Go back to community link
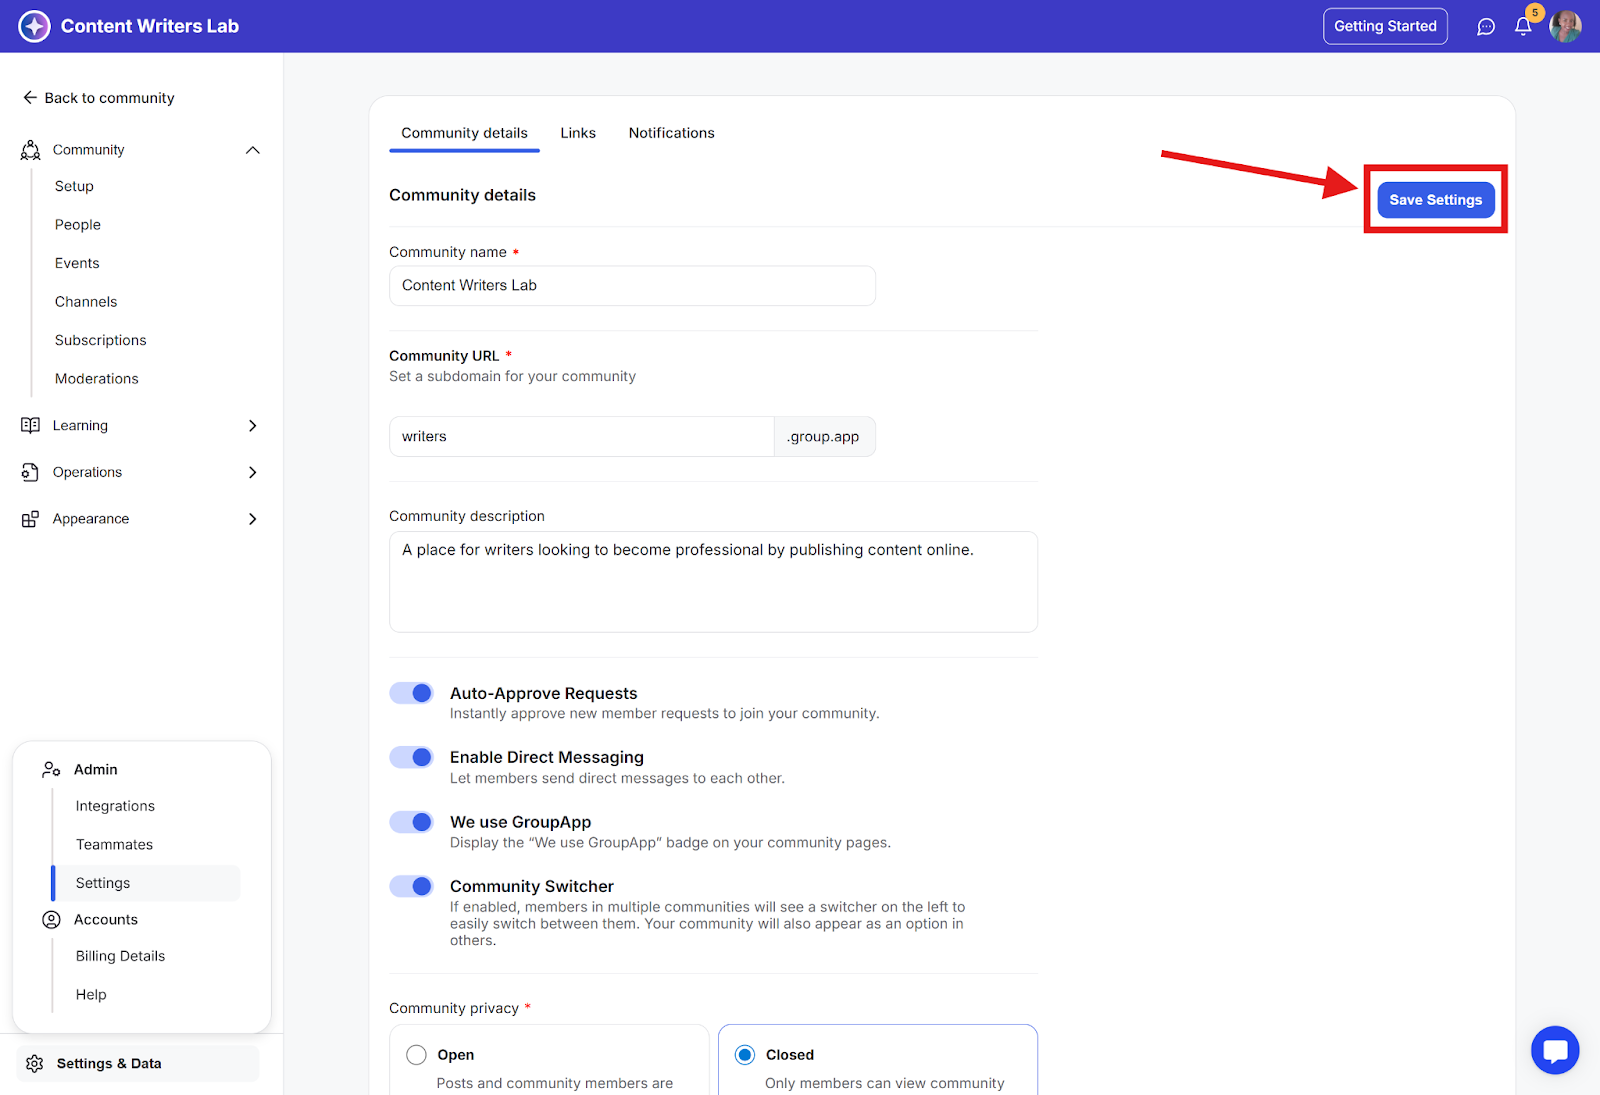The height and width of the screenshot is (1095, 1600). click(98, 98)
